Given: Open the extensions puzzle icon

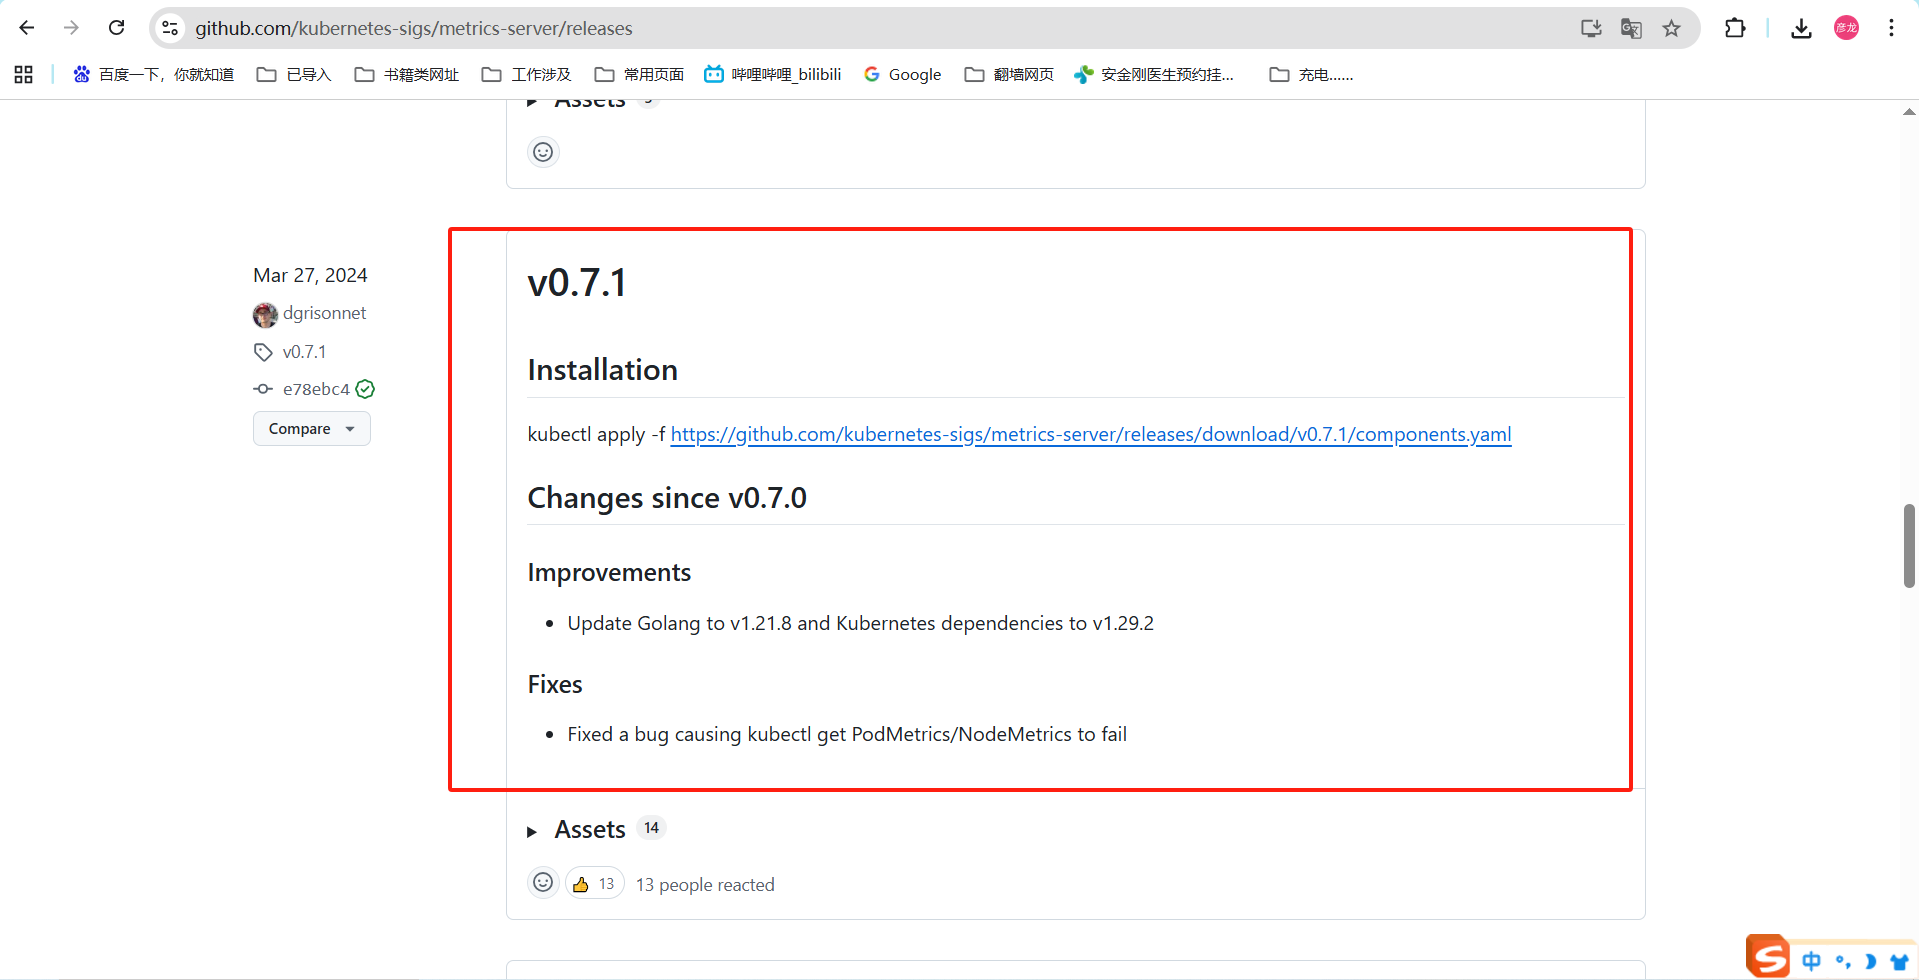Looking at the screenshot, I should (1735, 28).
